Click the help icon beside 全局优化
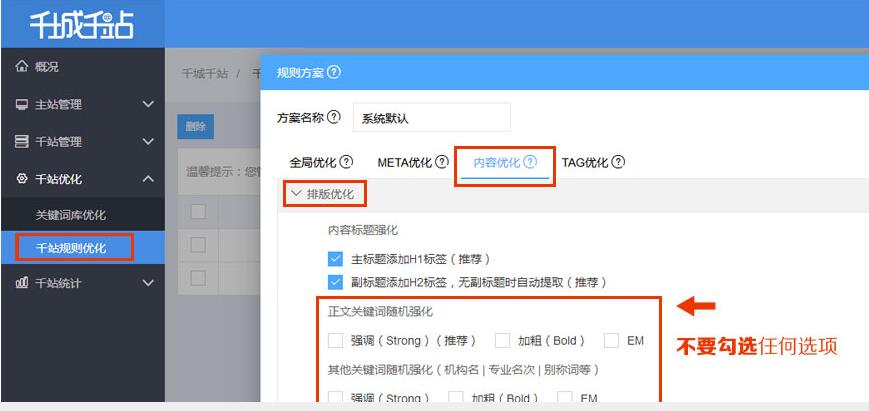This screenshot has height=411, width=869. [x=346, y=162]
